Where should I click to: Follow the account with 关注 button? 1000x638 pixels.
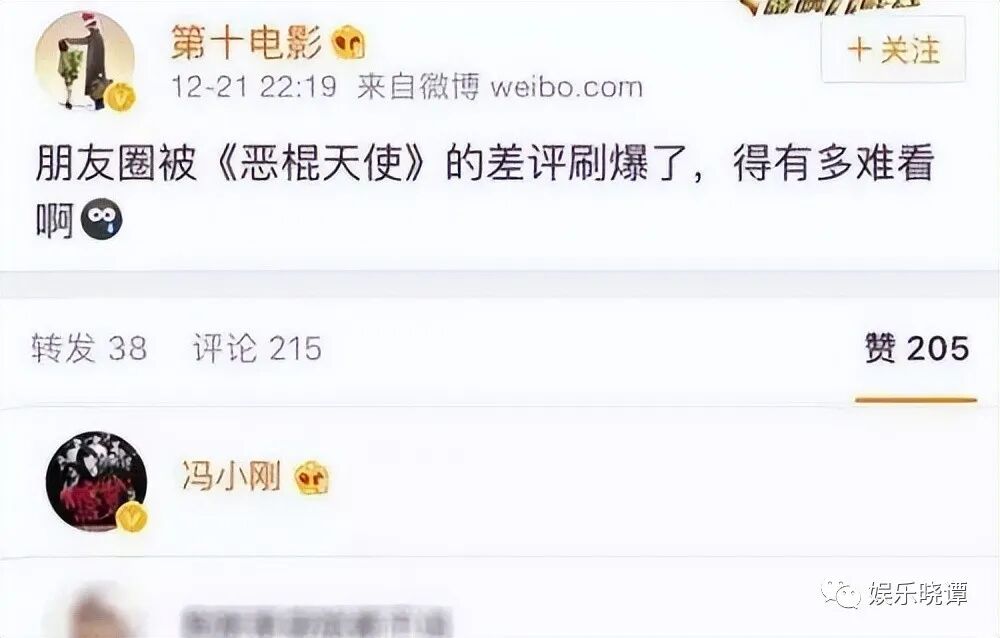(x=893, y=50)
